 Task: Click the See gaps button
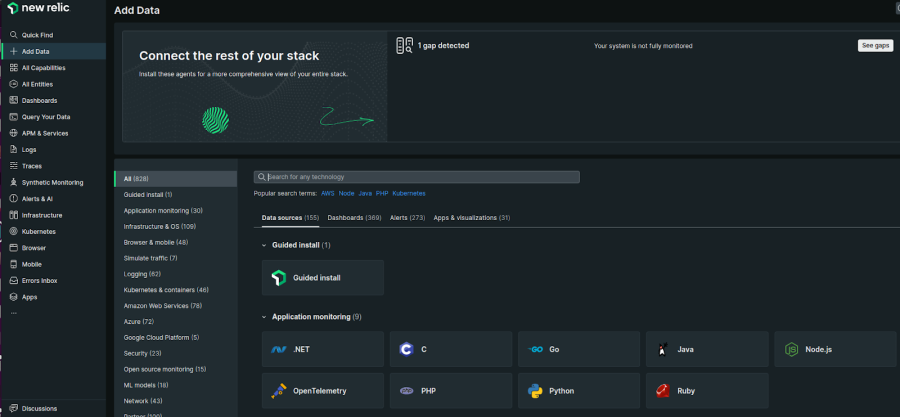pos(875,46)
